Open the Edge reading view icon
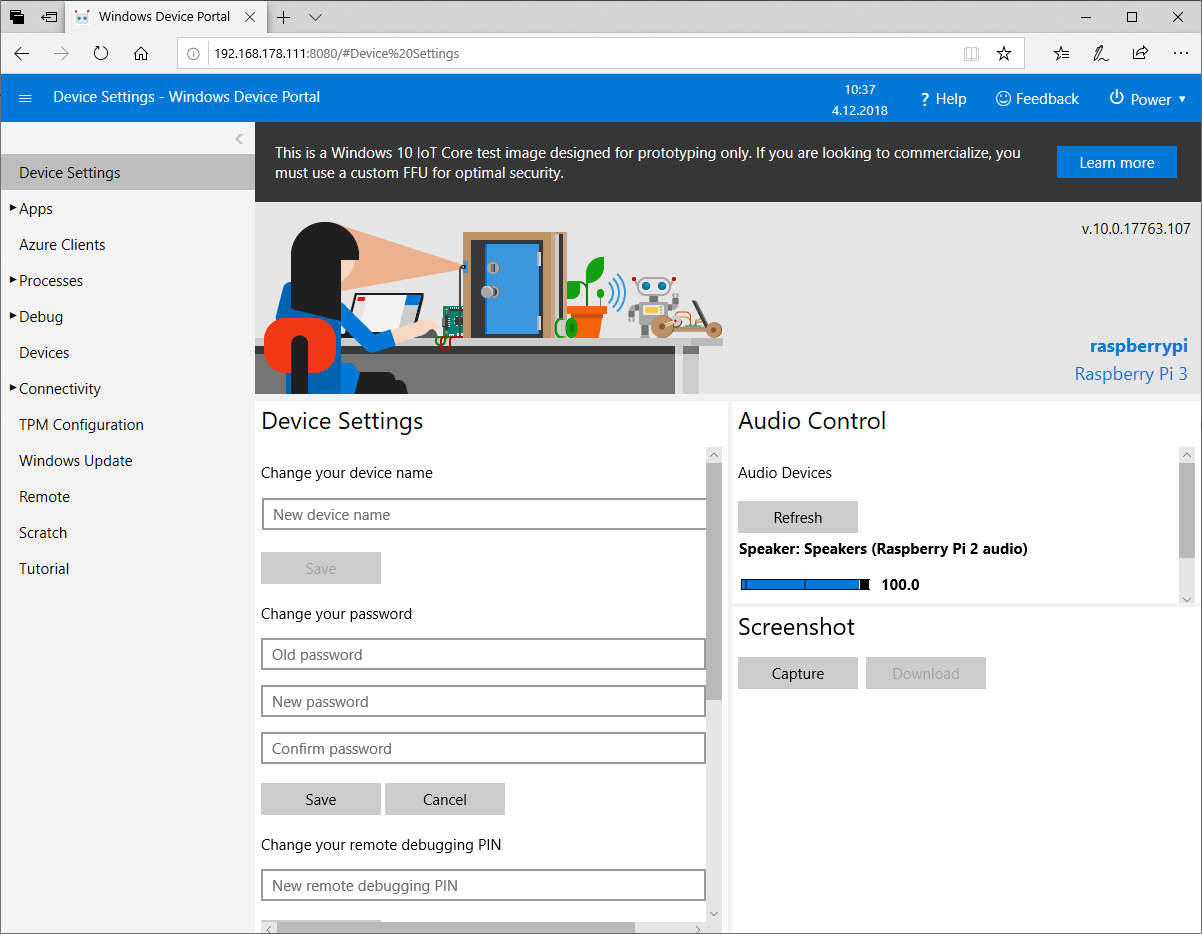 coord(971,53)
